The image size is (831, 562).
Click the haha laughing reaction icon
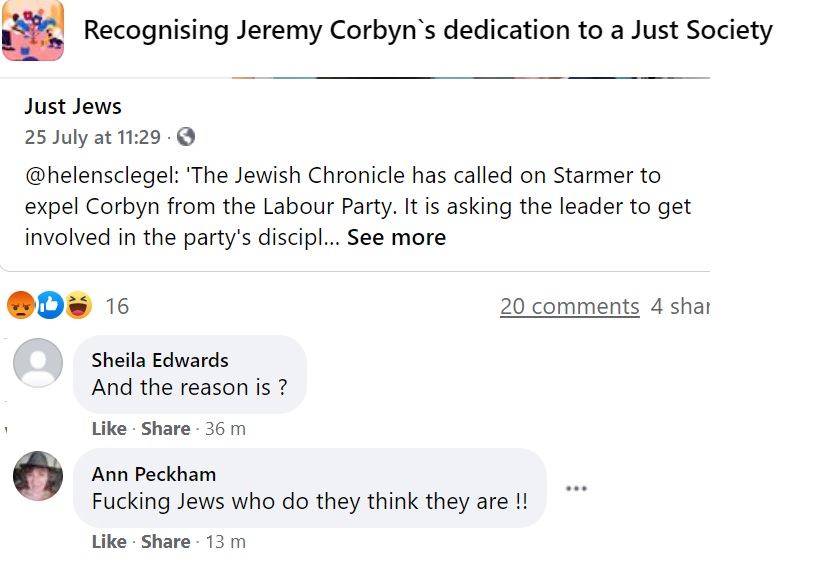(78, 305)
